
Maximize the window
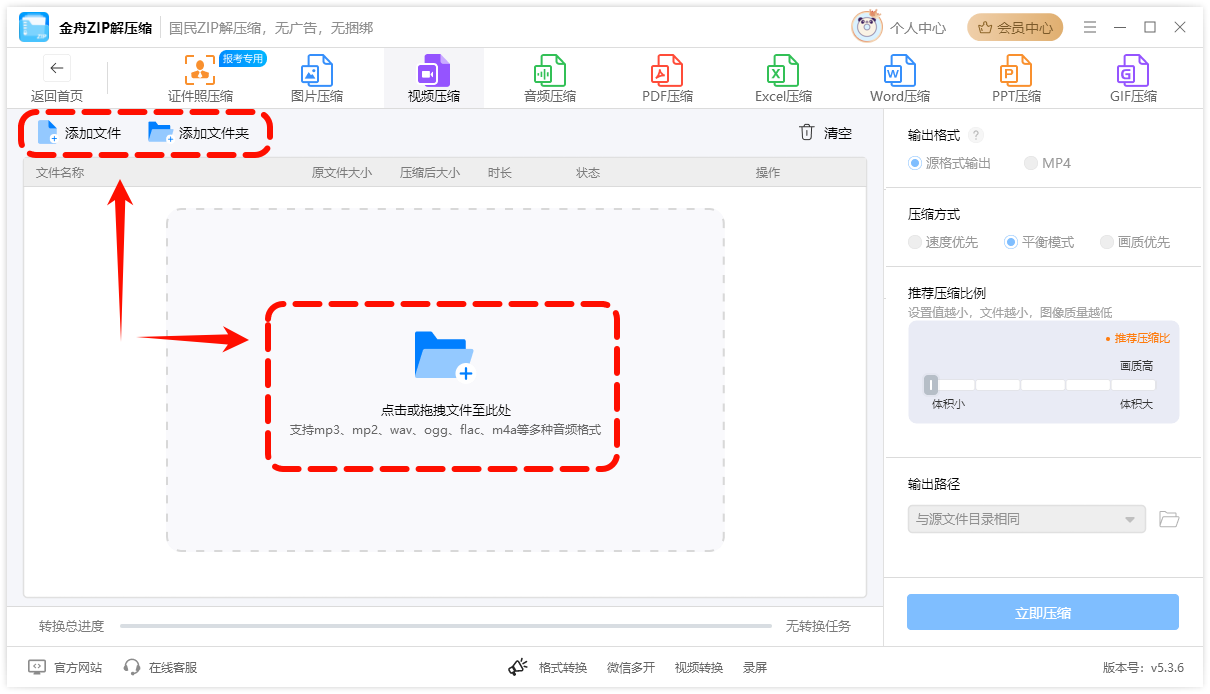point(1150,27)
